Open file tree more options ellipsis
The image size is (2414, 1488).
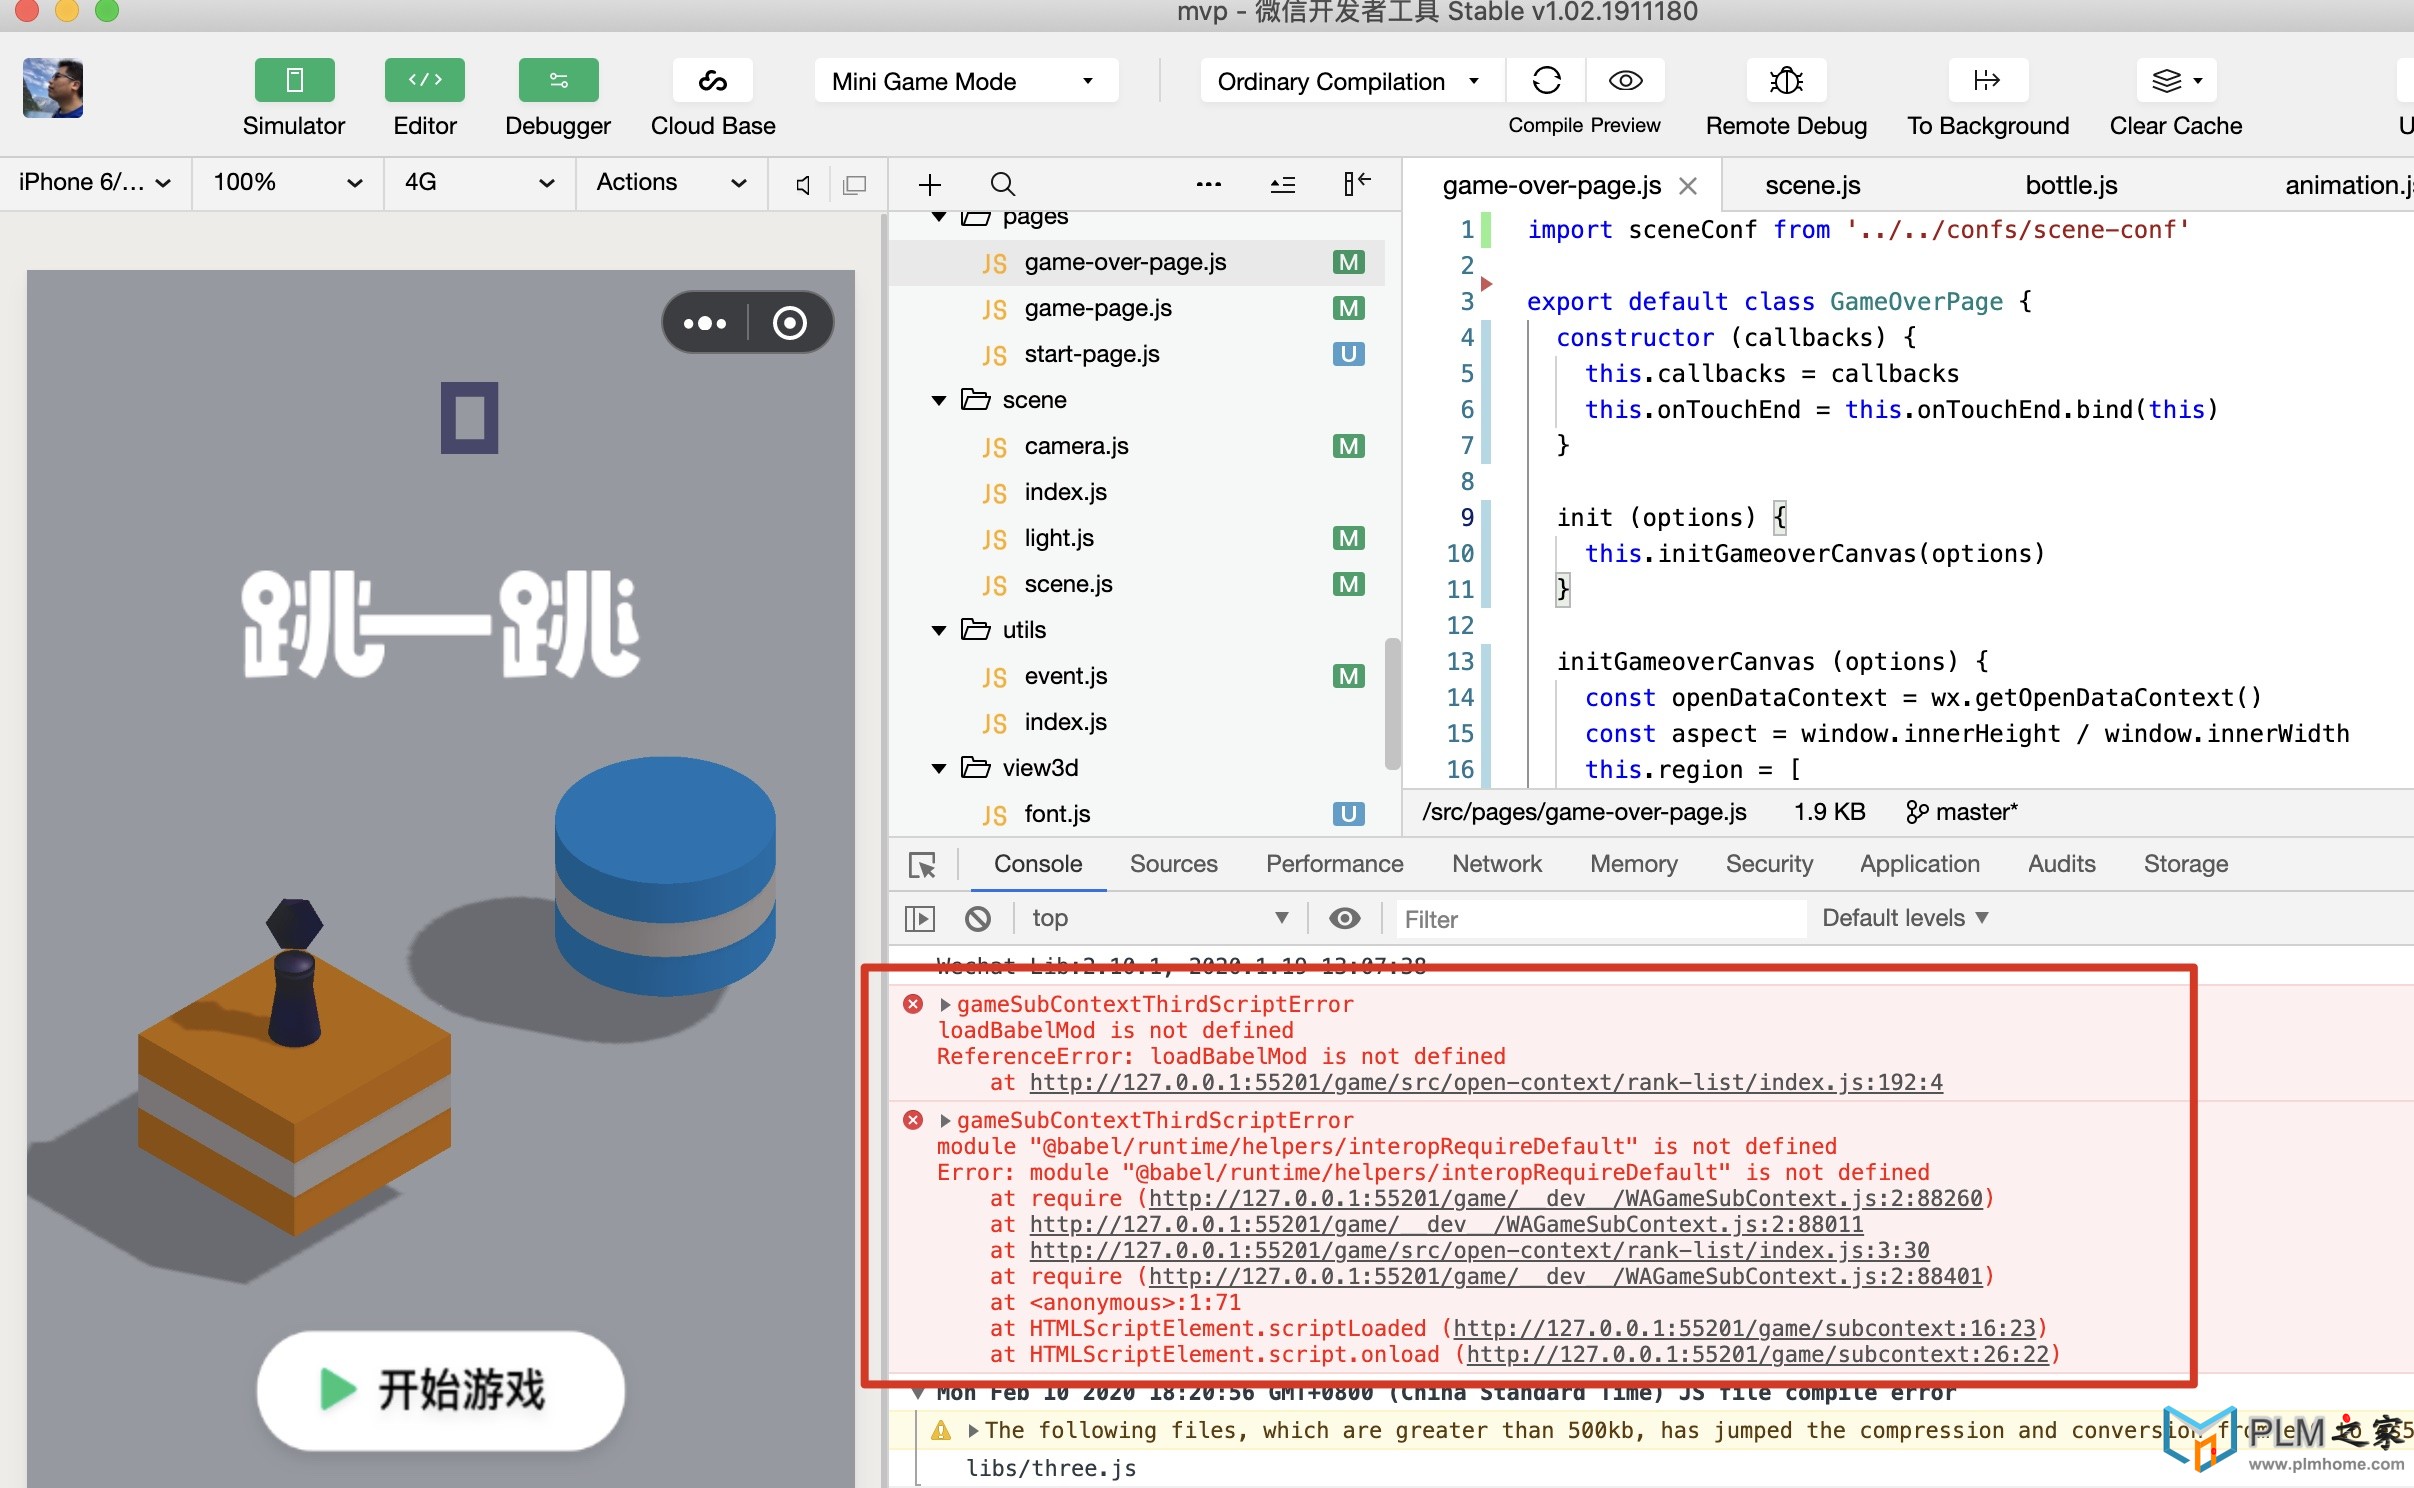(x=1208, y=184)
